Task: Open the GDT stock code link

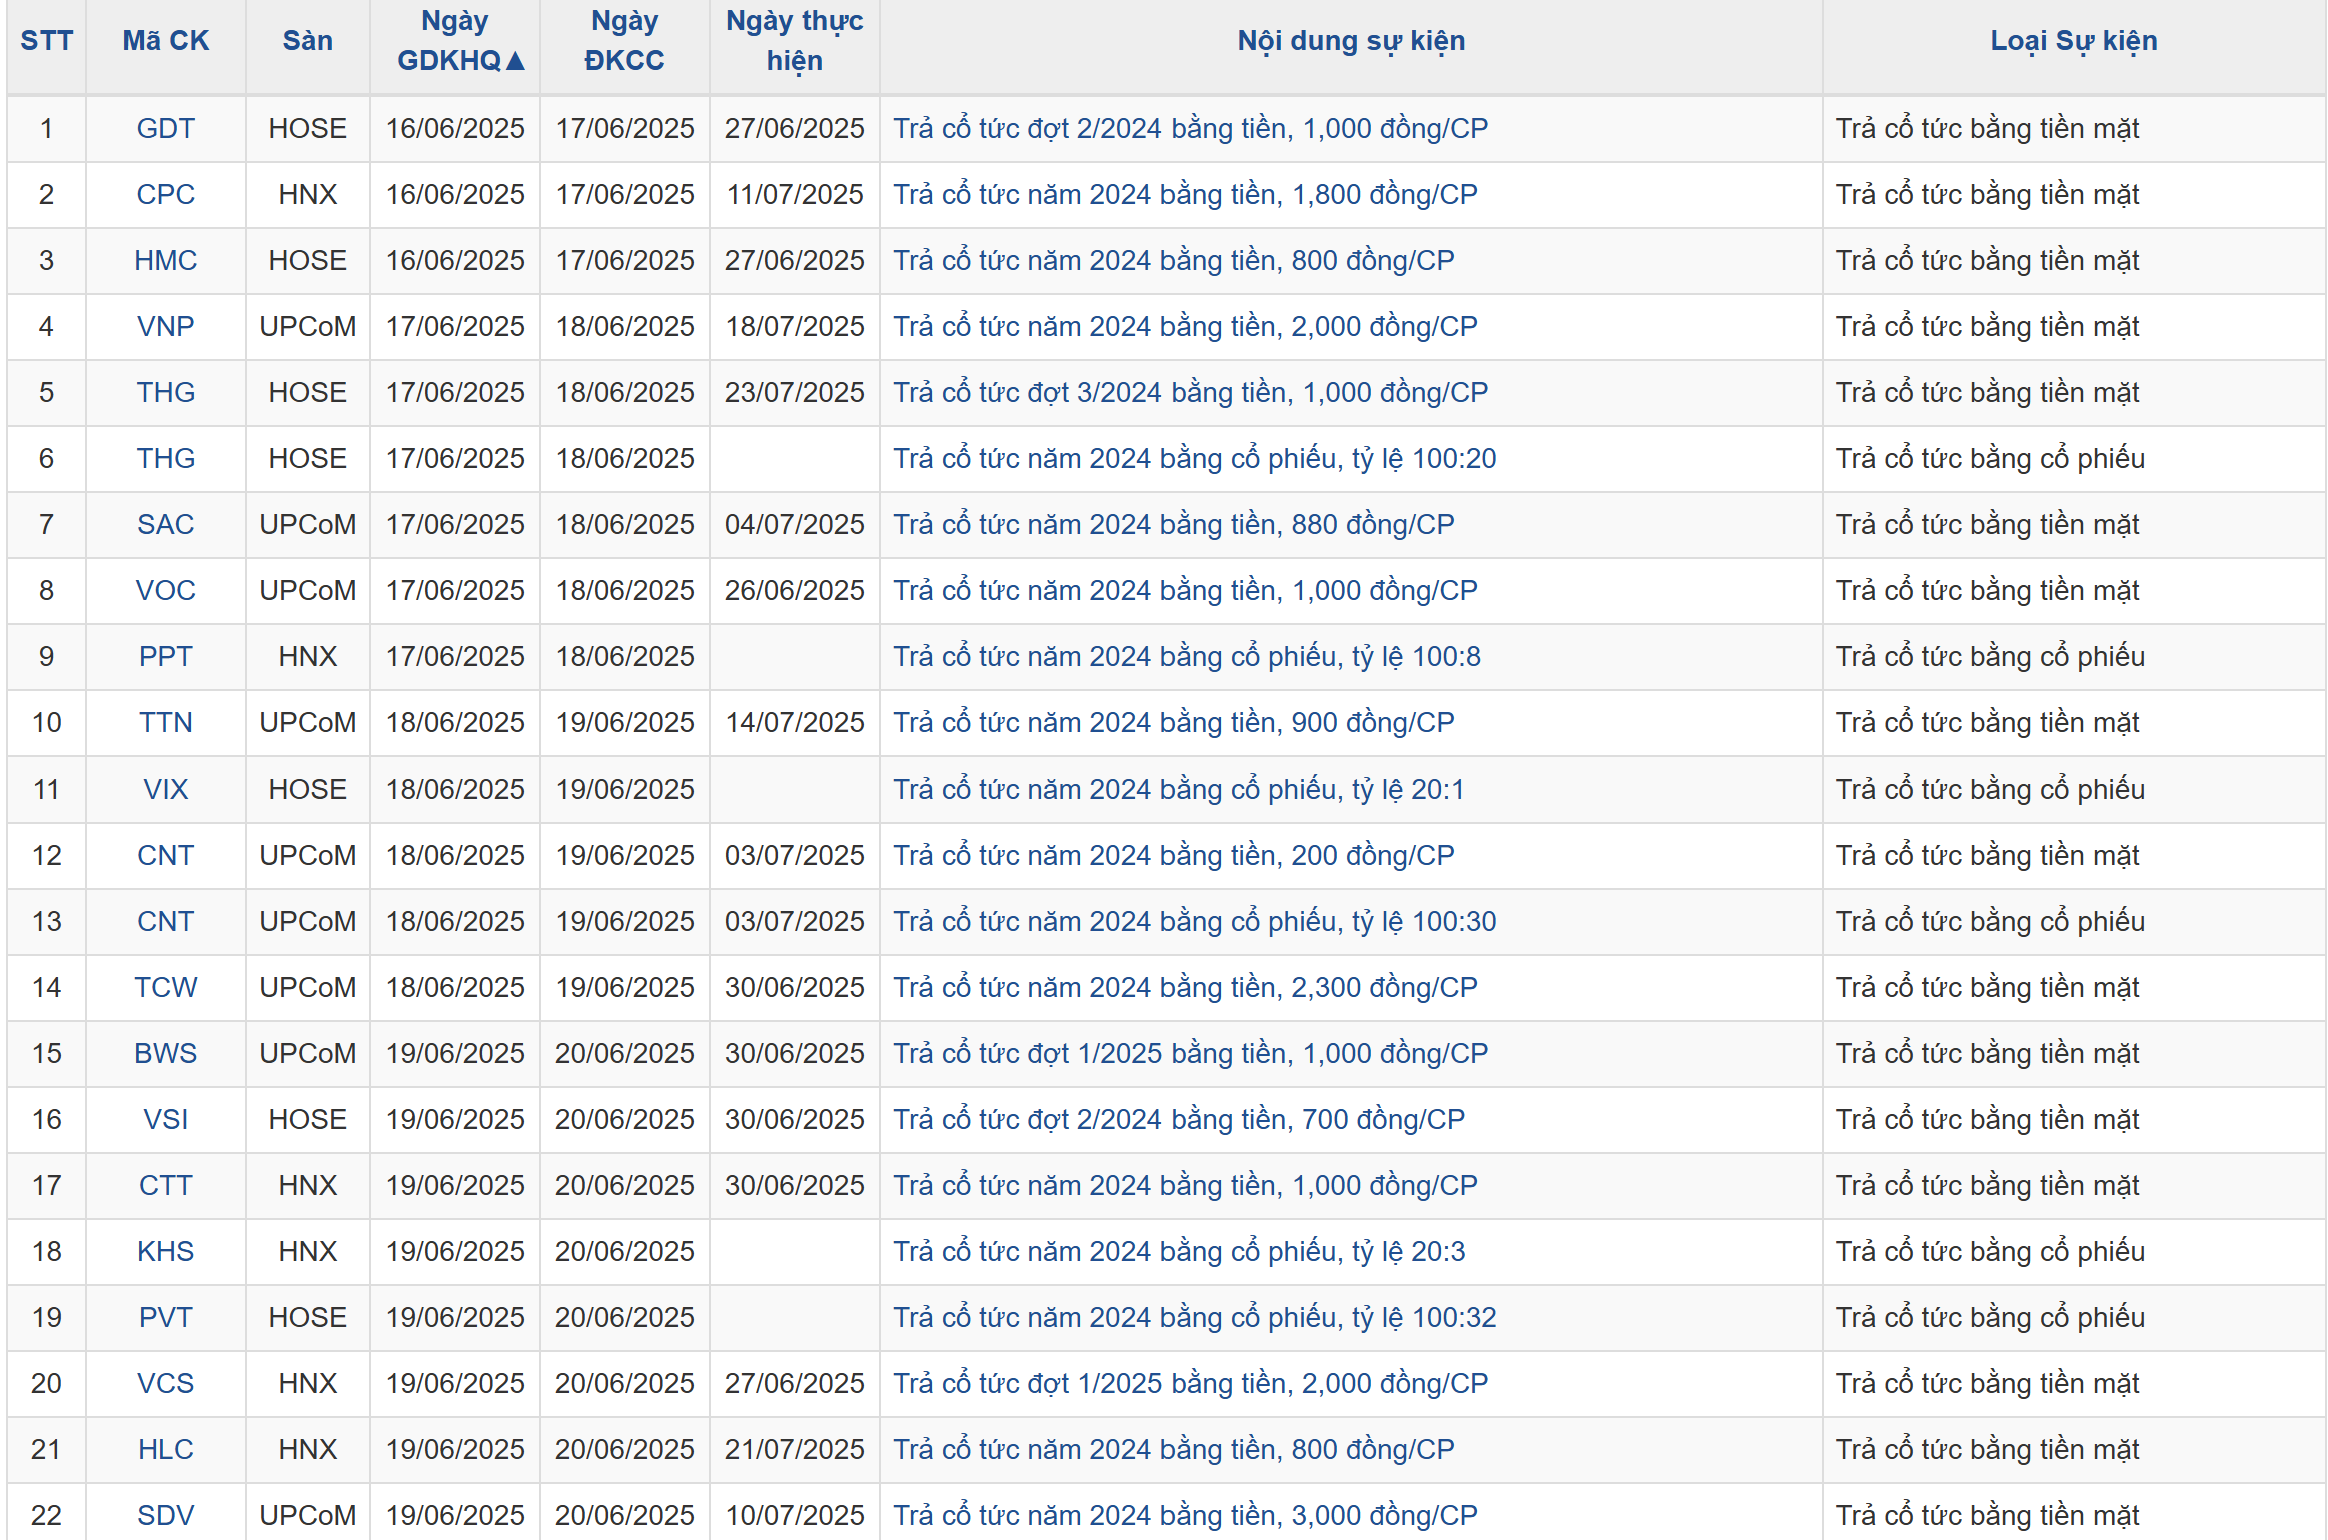Action: tap(165, 128)
